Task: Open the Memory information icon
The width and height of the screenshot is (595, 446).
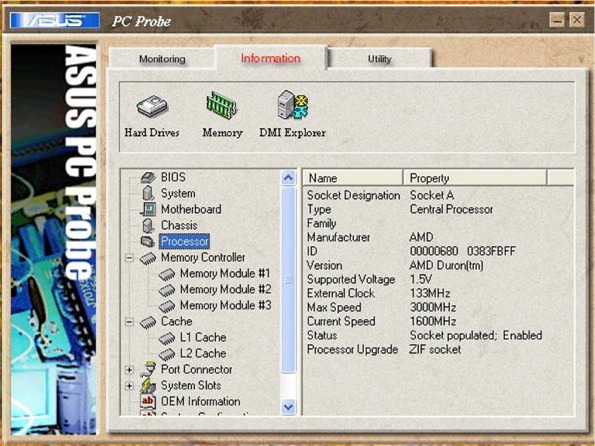Action: click(x=222, y=106)
